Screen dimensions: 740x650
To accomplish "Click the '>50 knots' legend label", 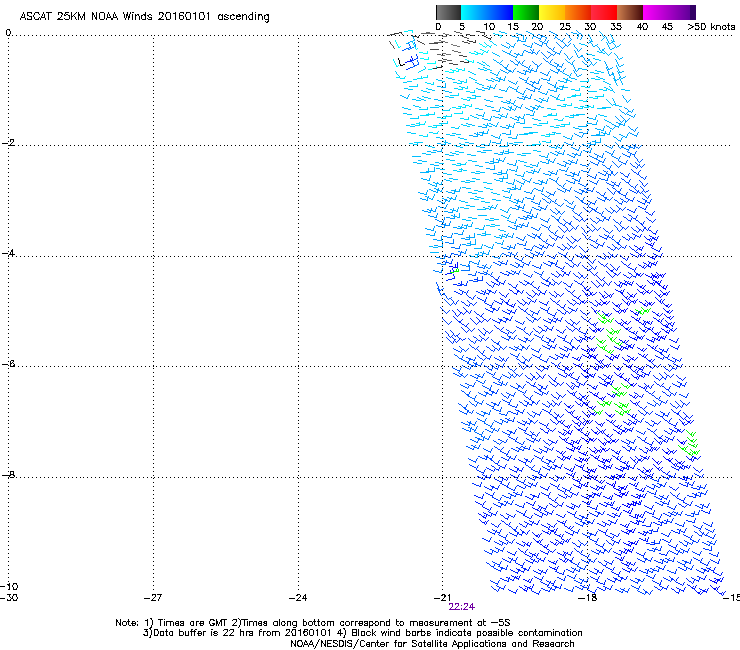I will point(711,27).
